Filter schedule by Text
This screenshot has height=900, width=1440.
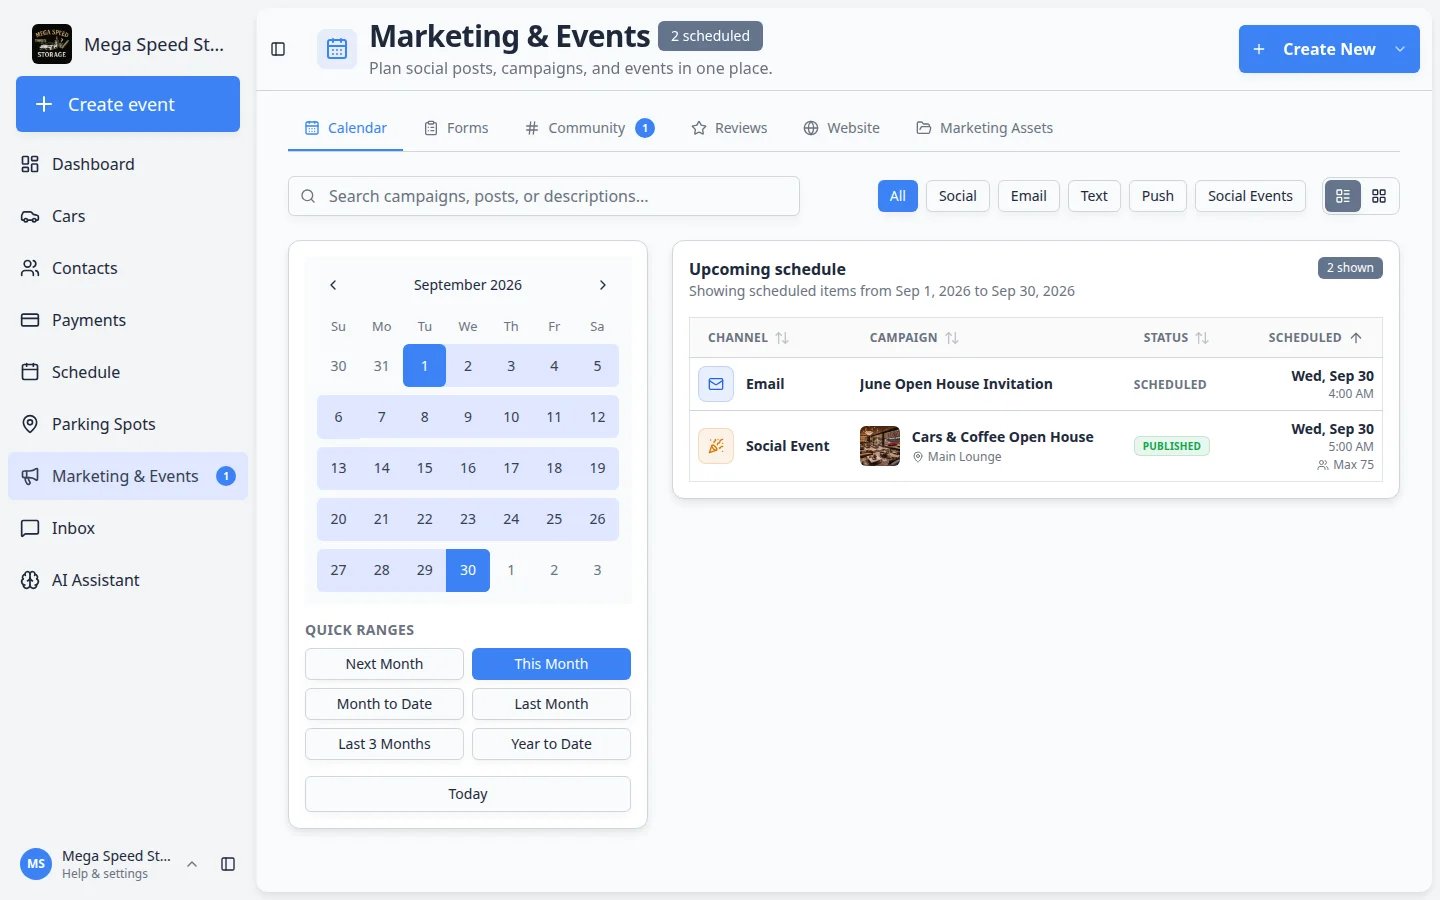coord(1094,196)
